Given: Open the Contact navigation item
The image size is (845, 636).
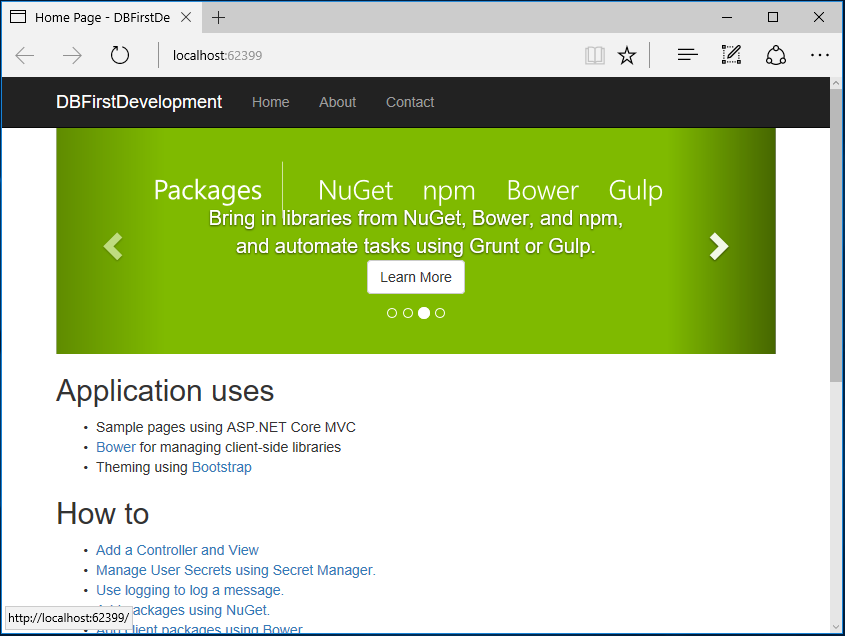Looking at the screenshot, I should [410, 102].
